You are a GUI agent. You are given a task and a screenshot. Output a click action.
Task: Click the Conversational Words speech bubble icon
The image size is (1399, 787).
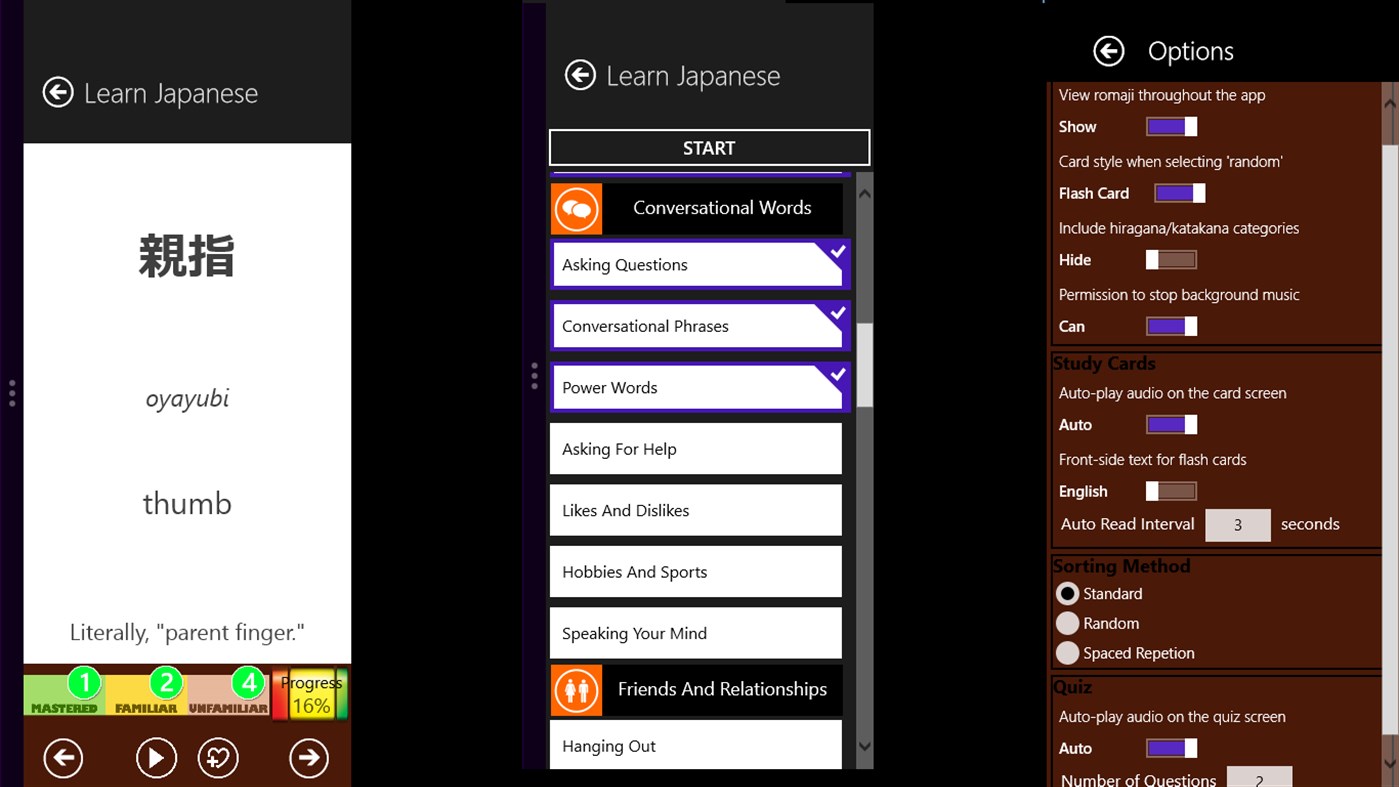coord(576,208)
